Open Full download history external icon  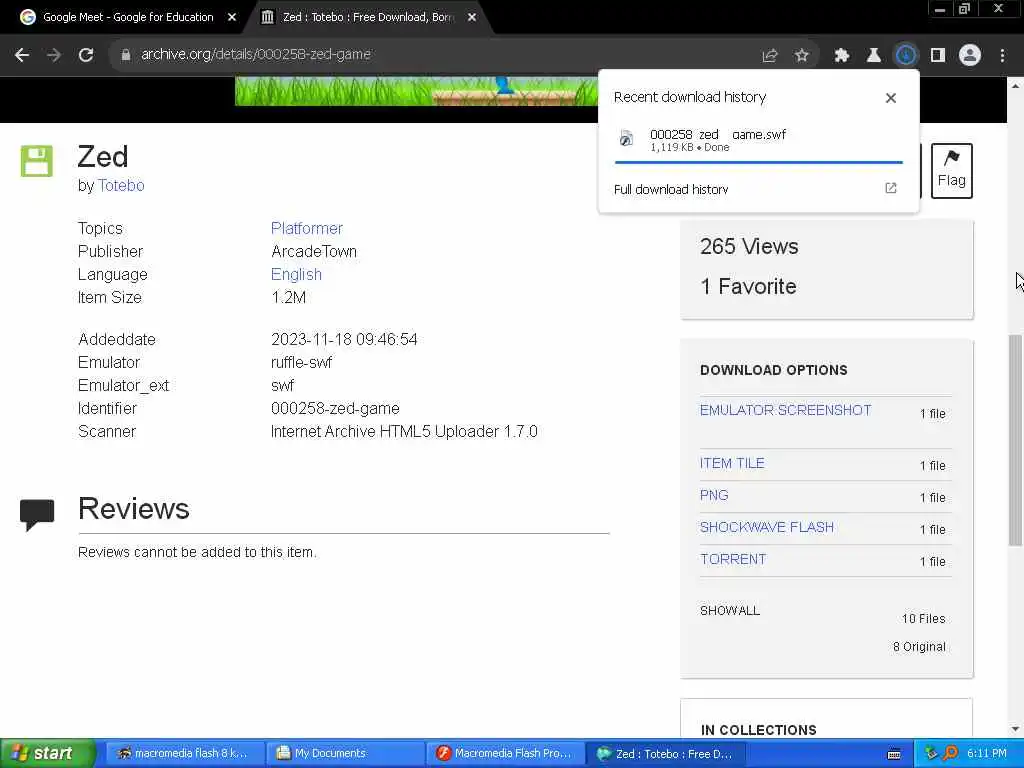(x=891, y=188)
